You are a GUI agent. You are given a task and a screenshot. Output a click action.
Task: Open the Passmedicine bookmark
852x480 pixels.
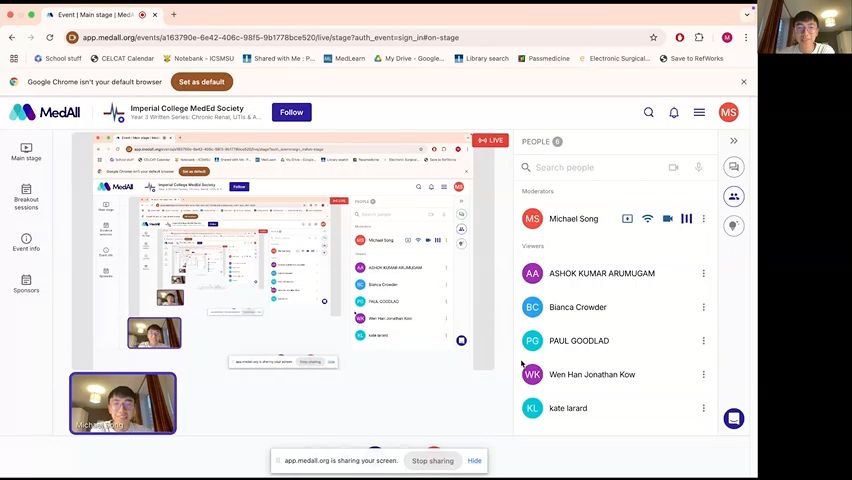[x=543, y=58]
